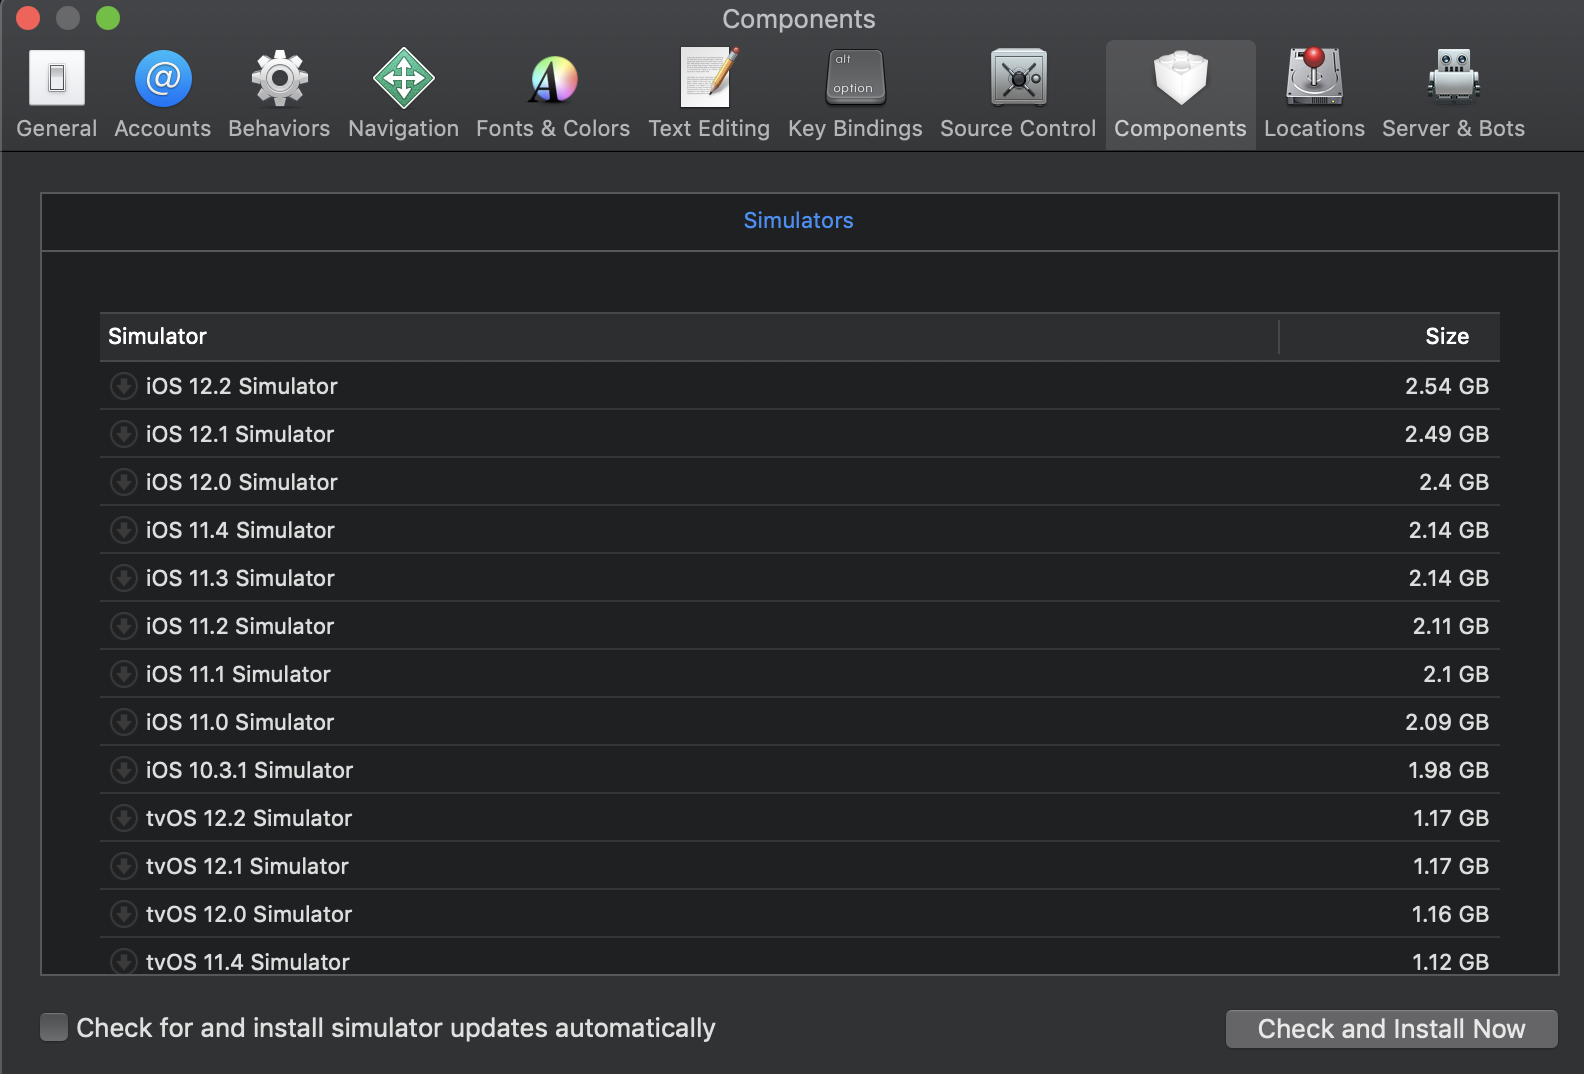This screenshot has width=1584, height=1074.
Task: Open the Locations drive icon
Action: (1314, 77)
